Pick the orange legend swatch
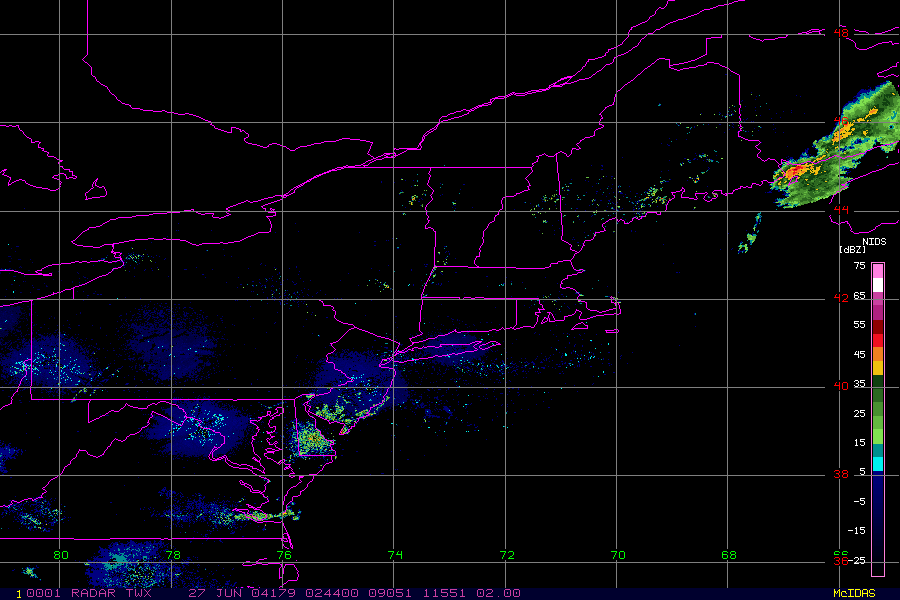 click(878, 354)
